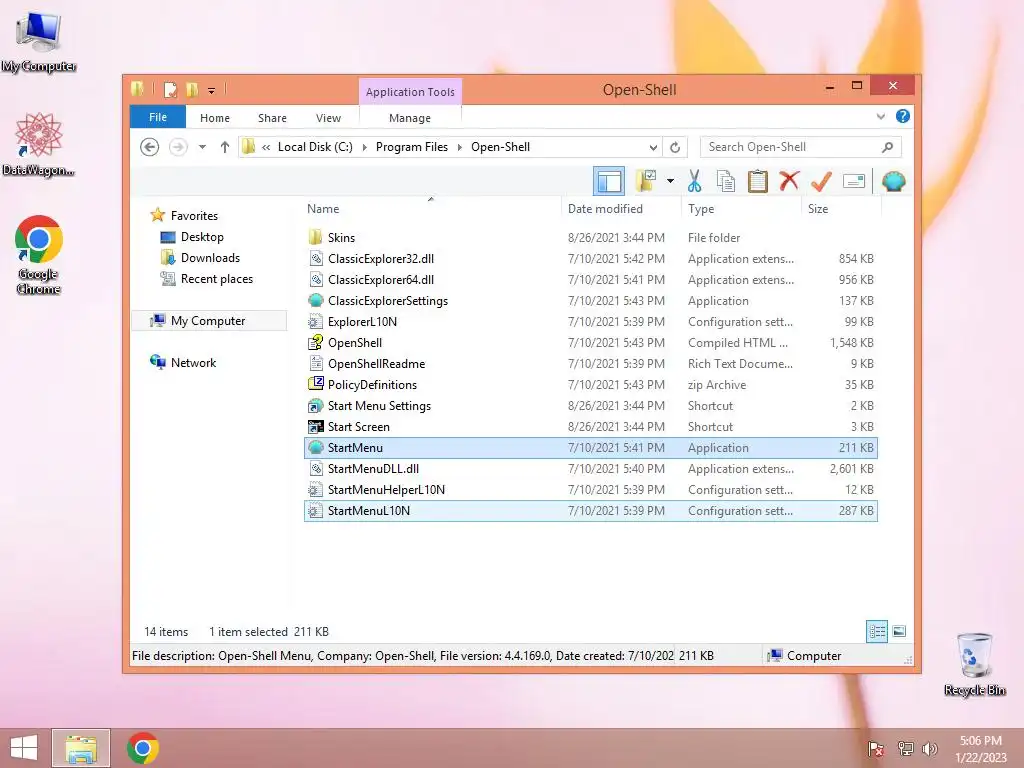Click the Forward navigation arrow
Image resolution: width=1024 pixels, height=768 pixels.
[178, 147]
